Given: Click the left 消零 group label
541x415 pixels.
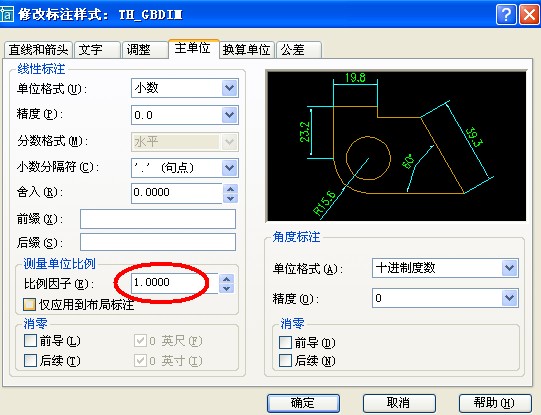Looking at the screenshot, I should [x=36, y=324].
